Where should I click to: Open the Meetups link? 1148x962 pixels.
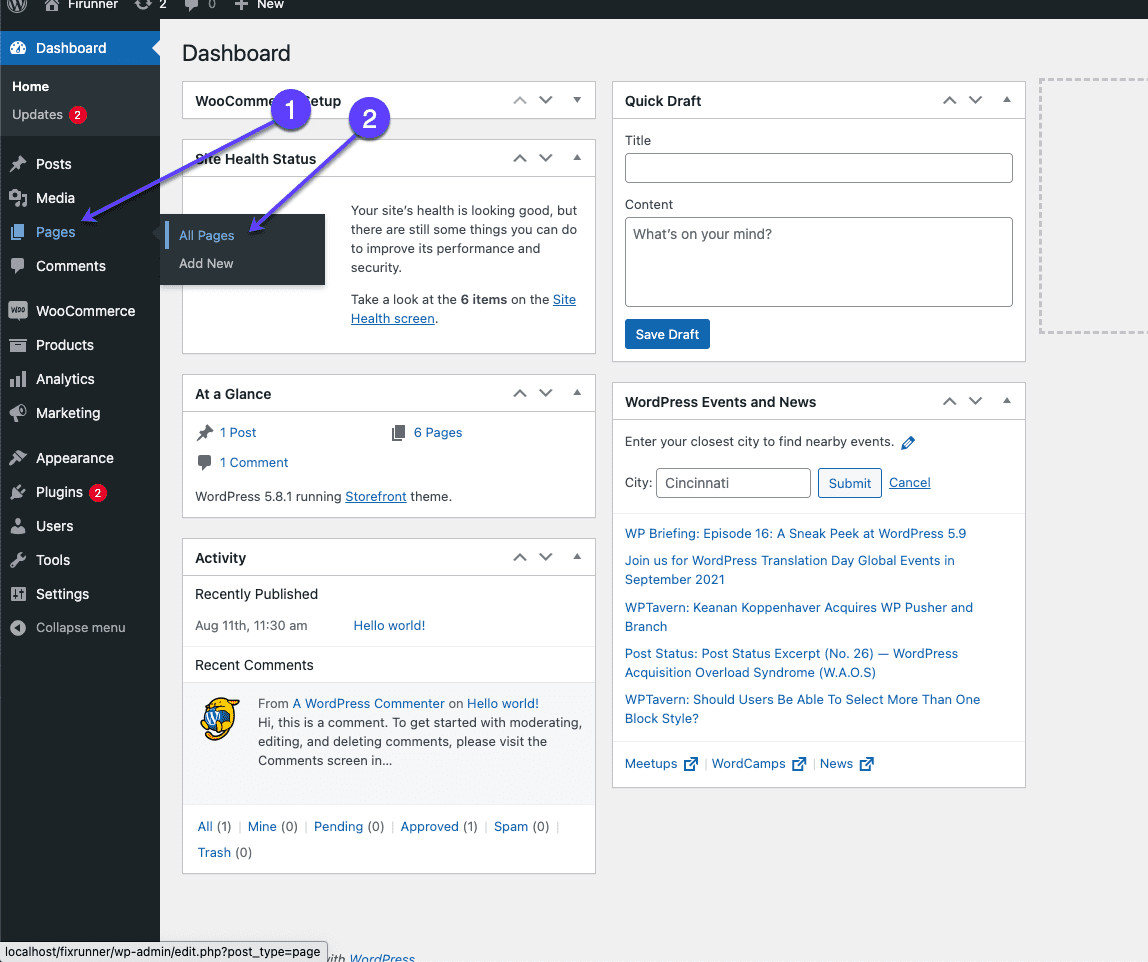(651, 764)
